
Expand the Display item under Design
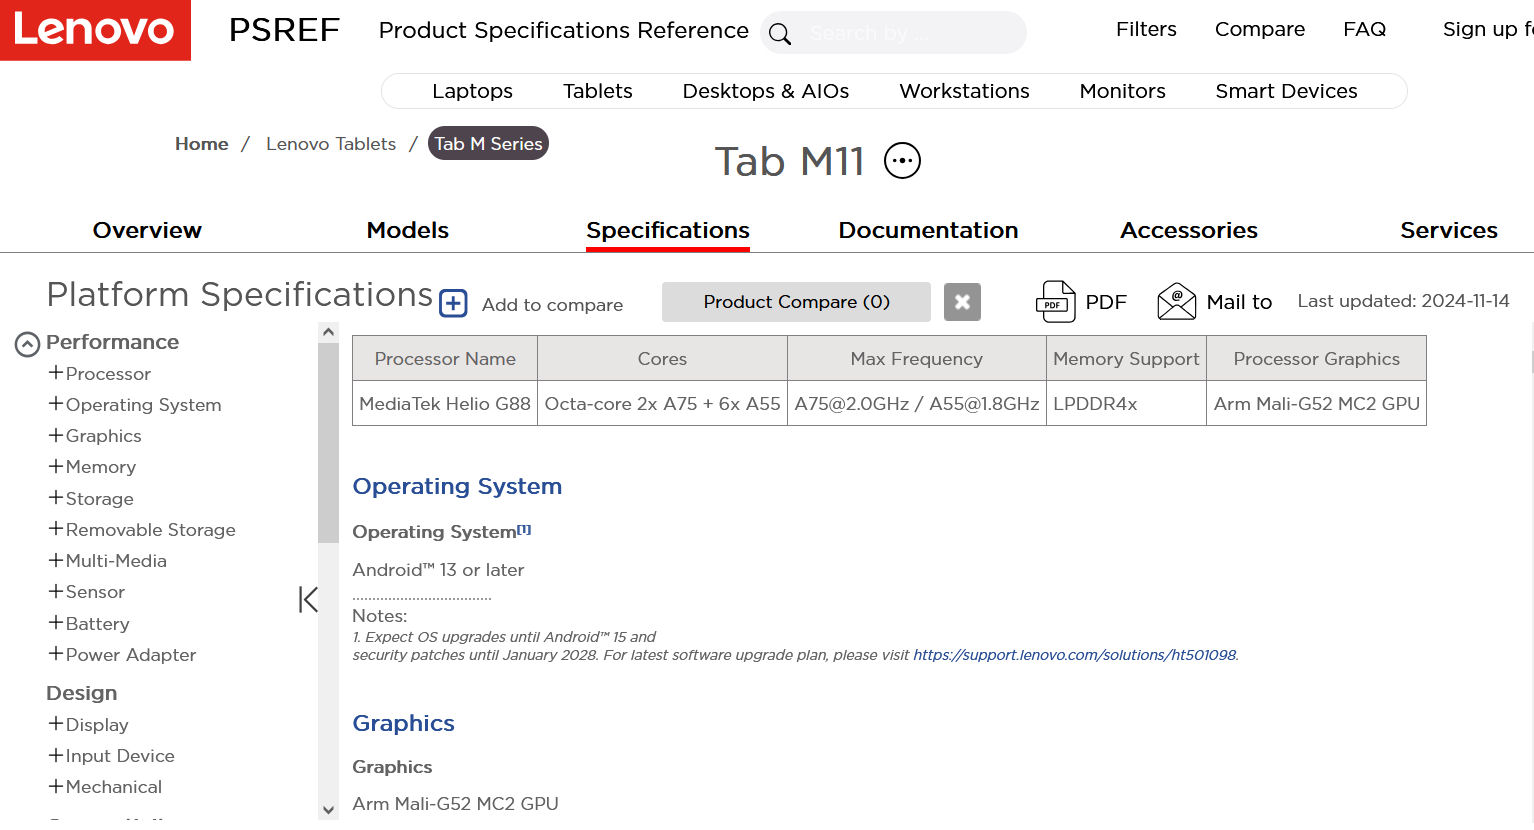(x=56, y=724)
